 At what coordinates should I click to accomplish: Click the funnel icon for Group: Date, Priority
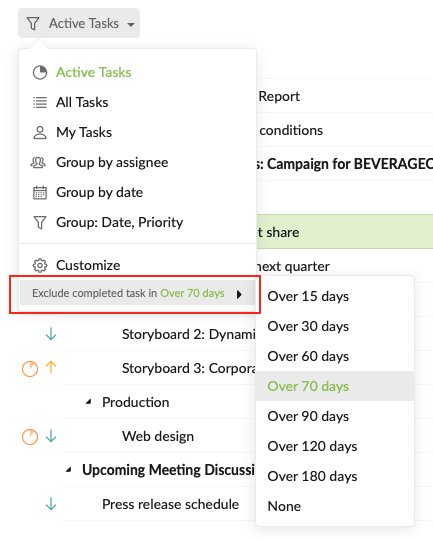click(x=40, y=223)
